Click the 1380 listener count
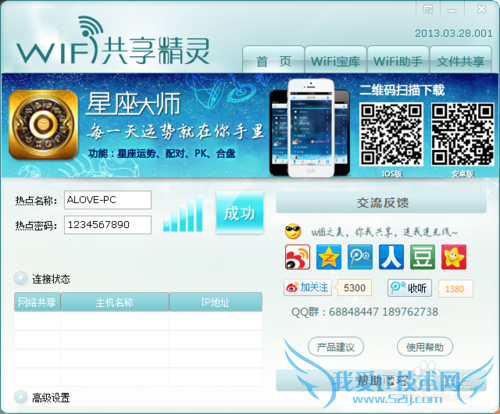The width and height of the screenshot is (500, 414). pos(455,289)
